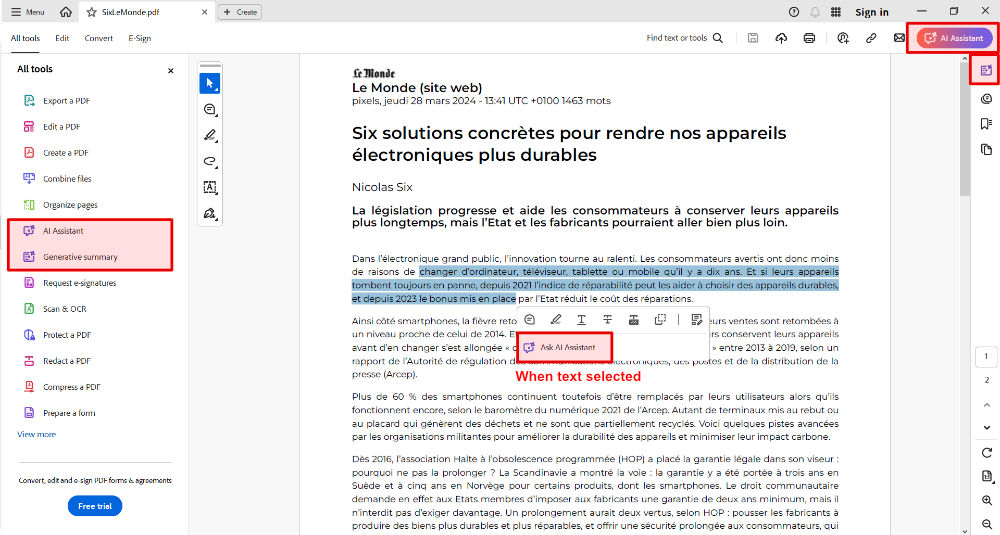Click the Find text or tools field
The height and width of the screenshot is (535, 1000).
coord(684,38)
